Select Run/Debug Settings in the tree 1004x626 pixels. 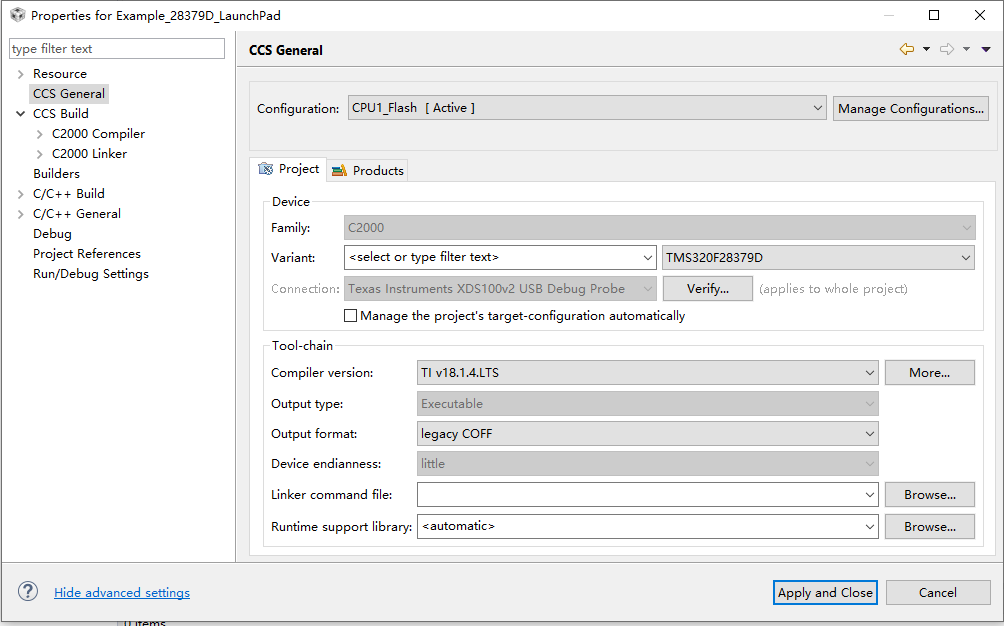[91, 273]
